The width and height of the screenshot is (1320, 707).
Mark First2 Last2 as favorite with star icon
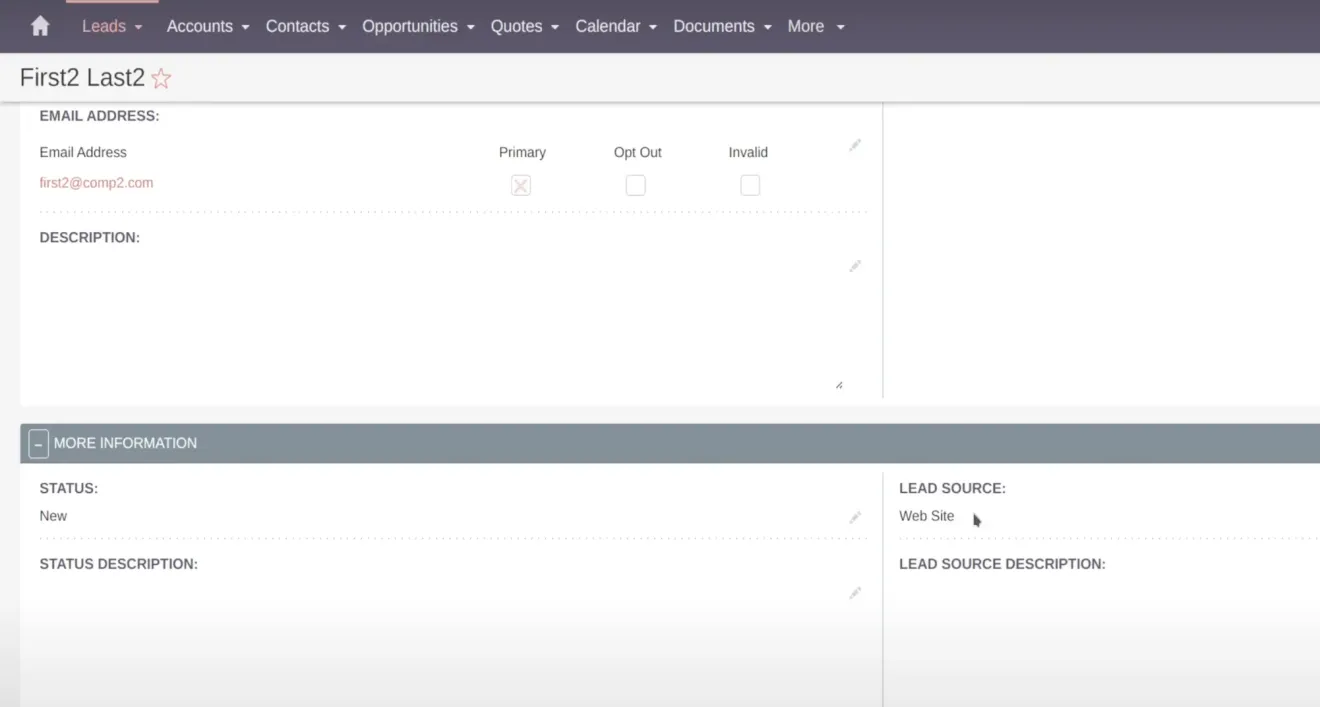(x=160, y=77)
